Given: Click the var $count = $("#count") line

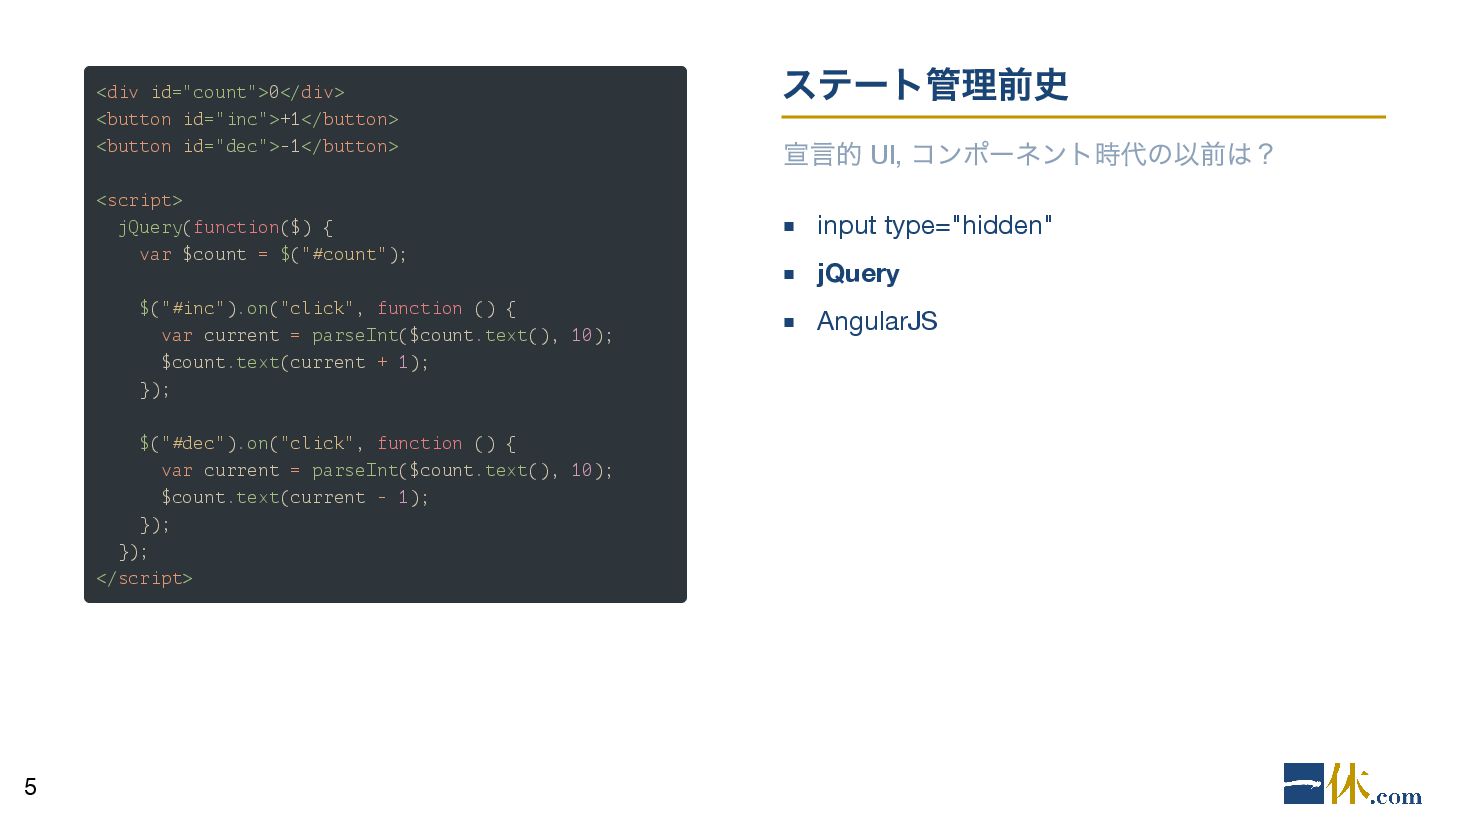Looking at the screenshot, I should pos(273,254).
